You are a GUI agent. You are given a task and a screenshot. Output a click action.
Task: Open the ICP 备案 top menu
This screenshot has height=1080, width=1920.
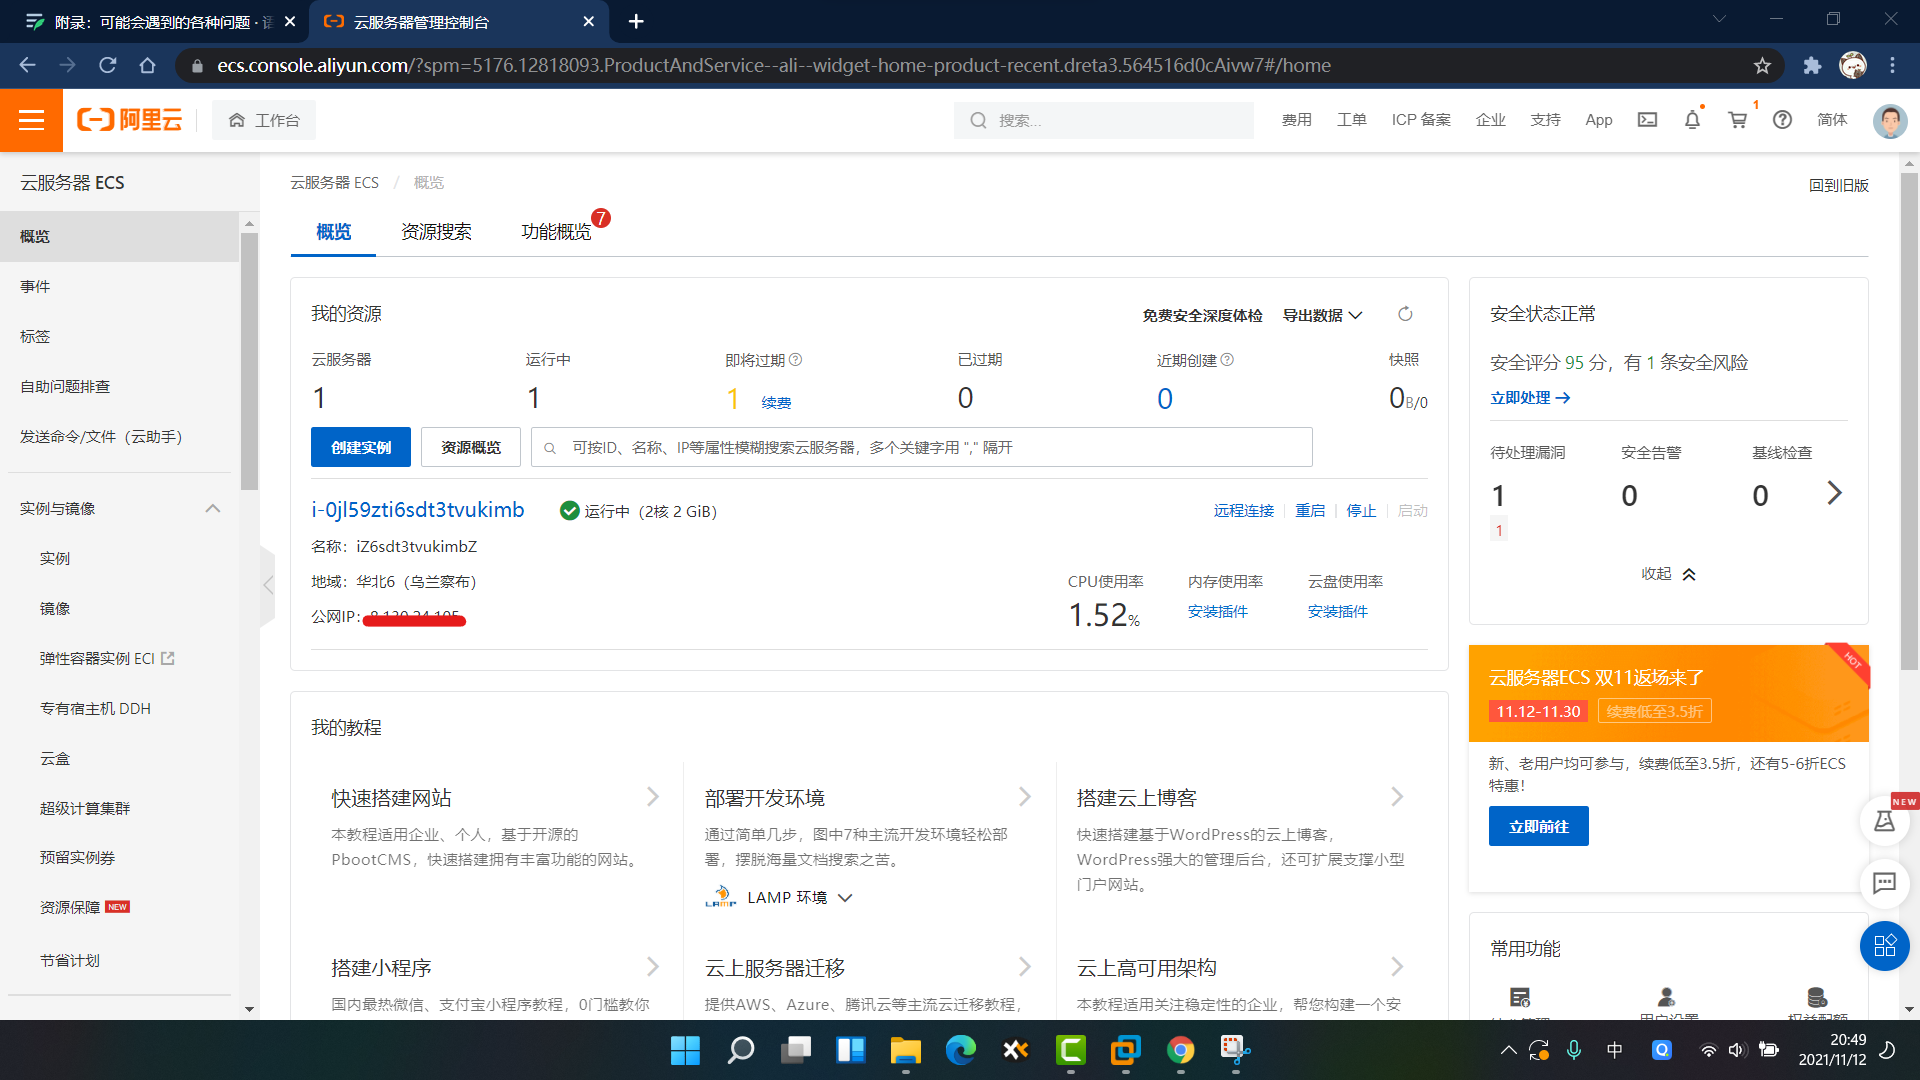[1420, 120]
